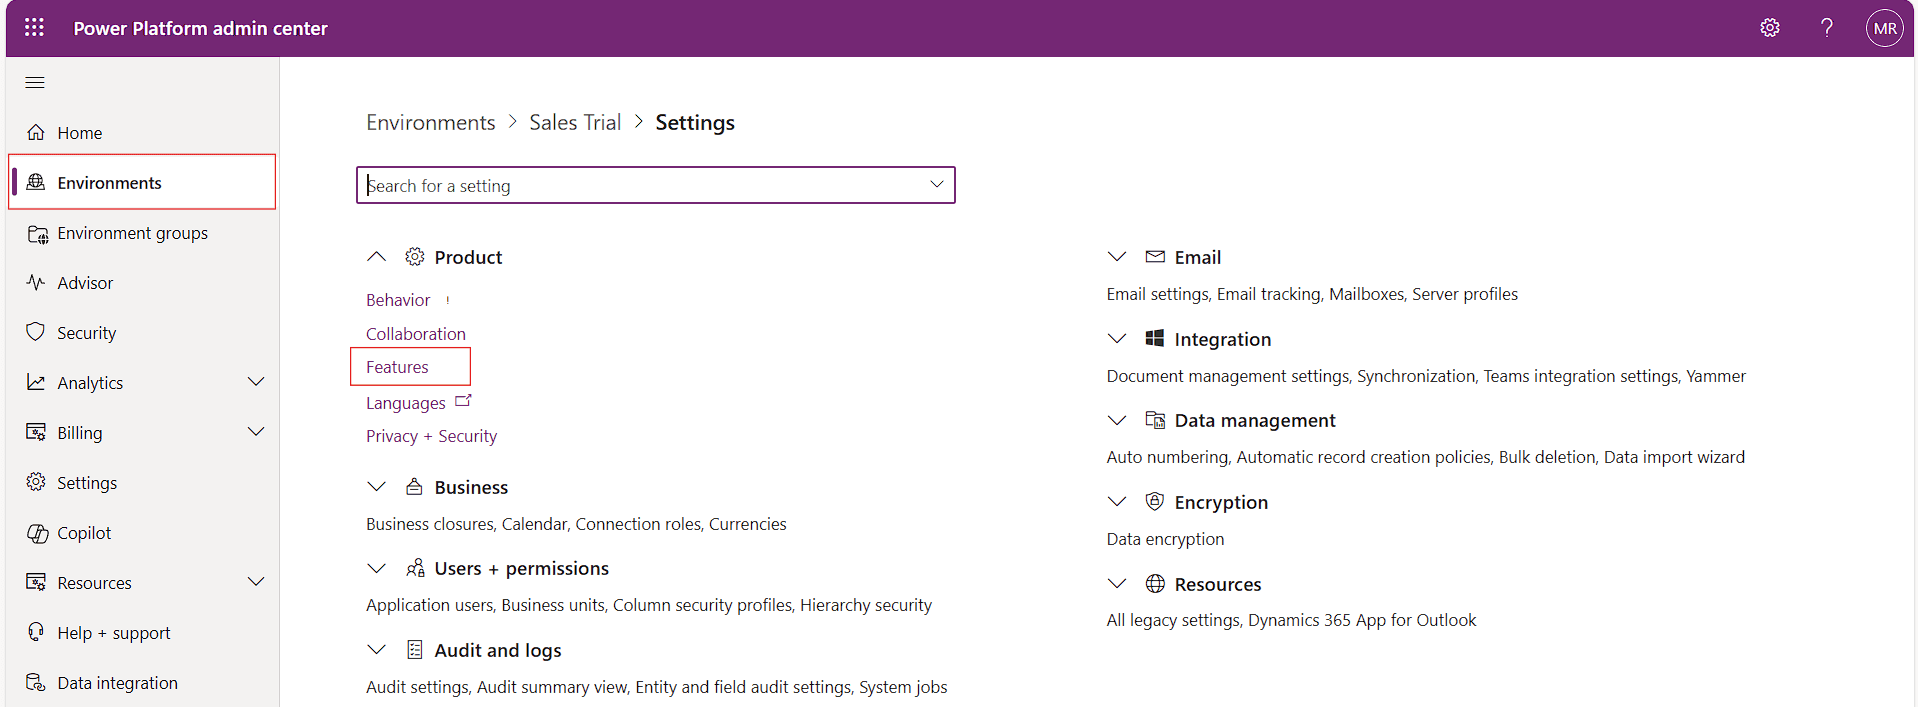Go to Home in the sidebar
The image size is (1918, 707).
79,133
